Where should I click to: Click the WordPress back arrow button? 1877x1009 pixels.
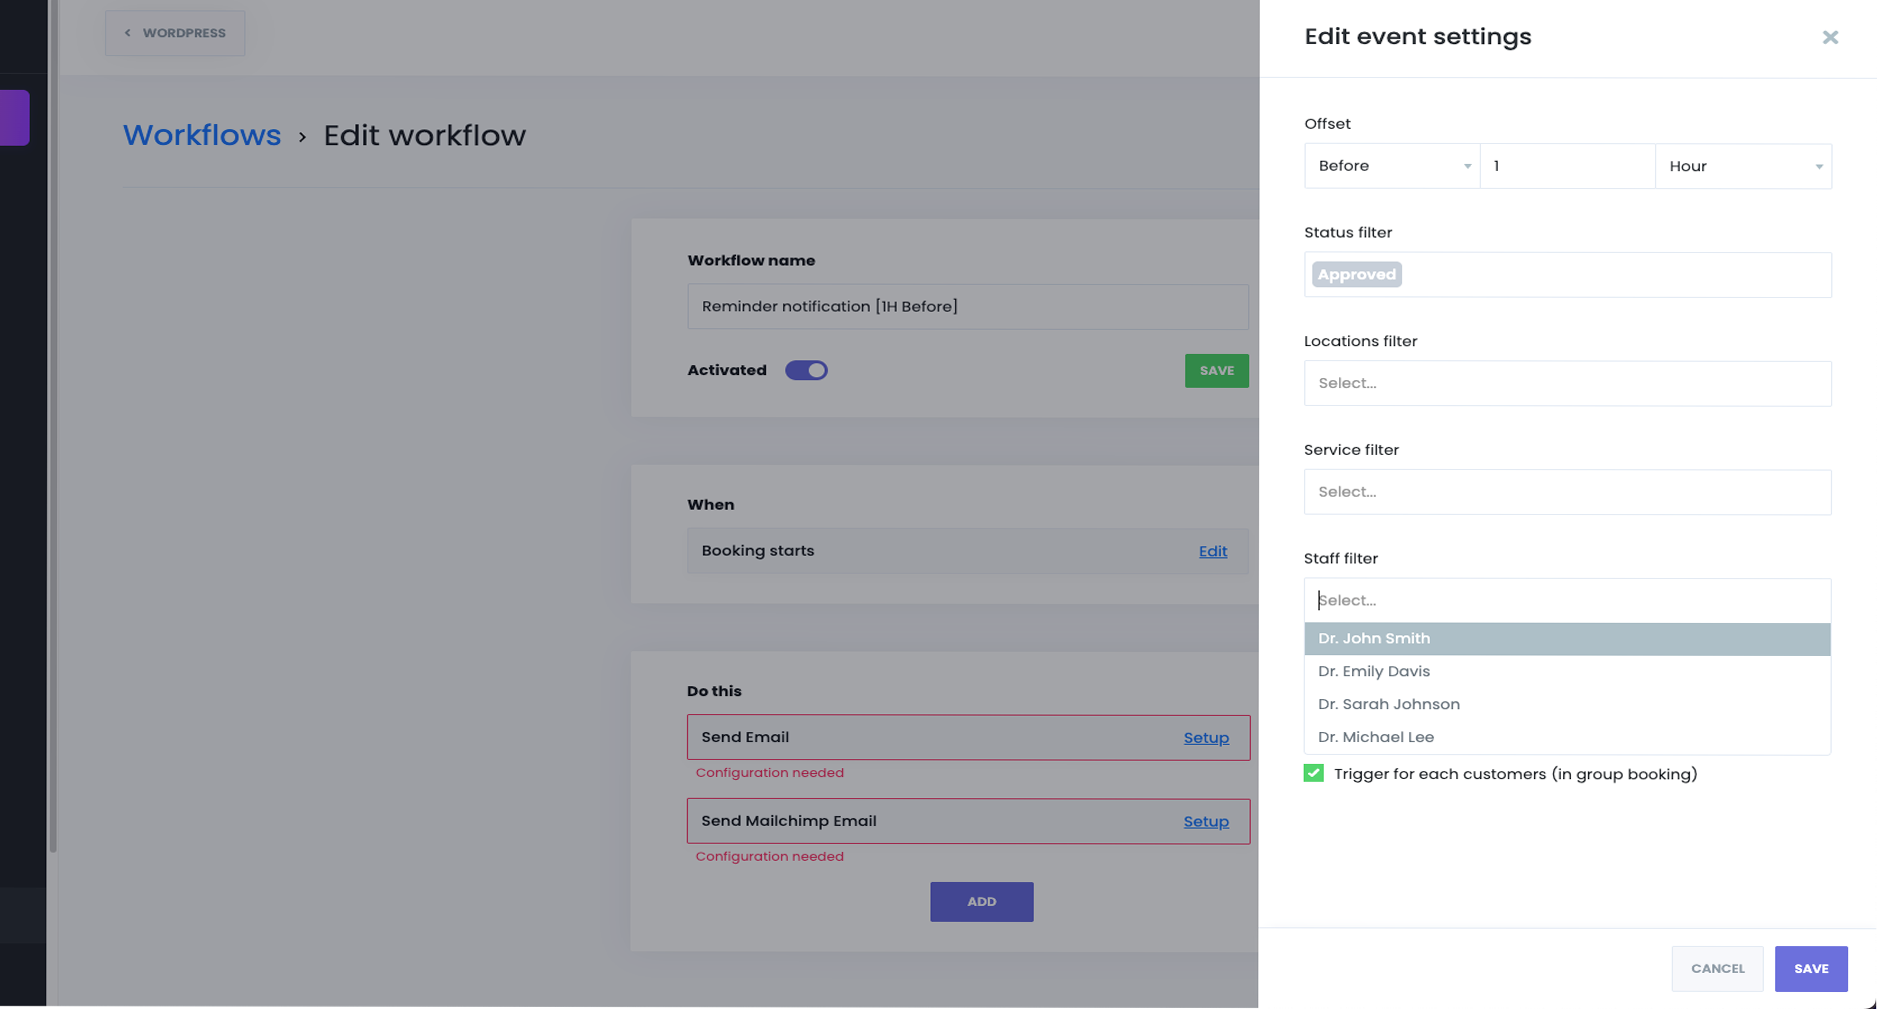[175, 33]
